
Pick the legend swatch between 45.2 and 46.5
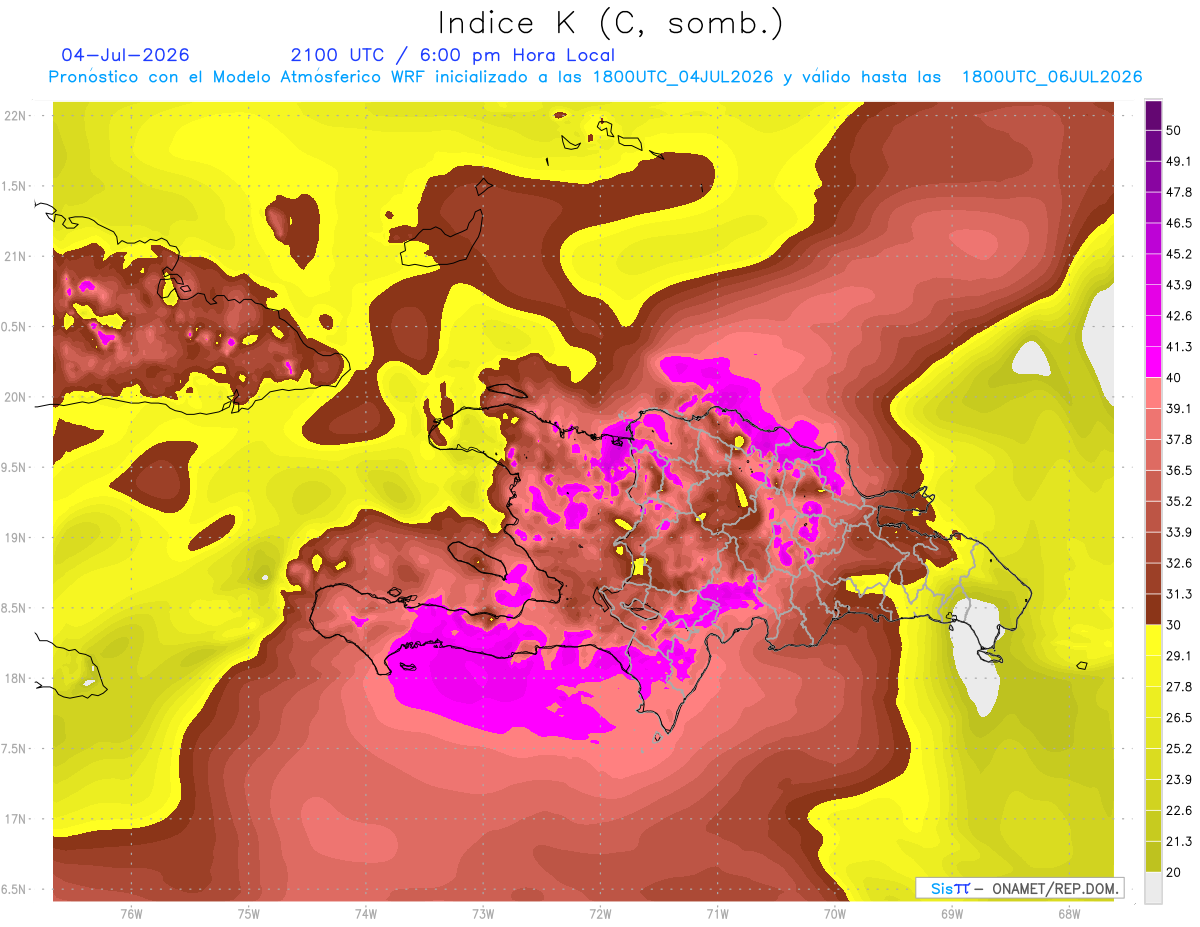1154,239
